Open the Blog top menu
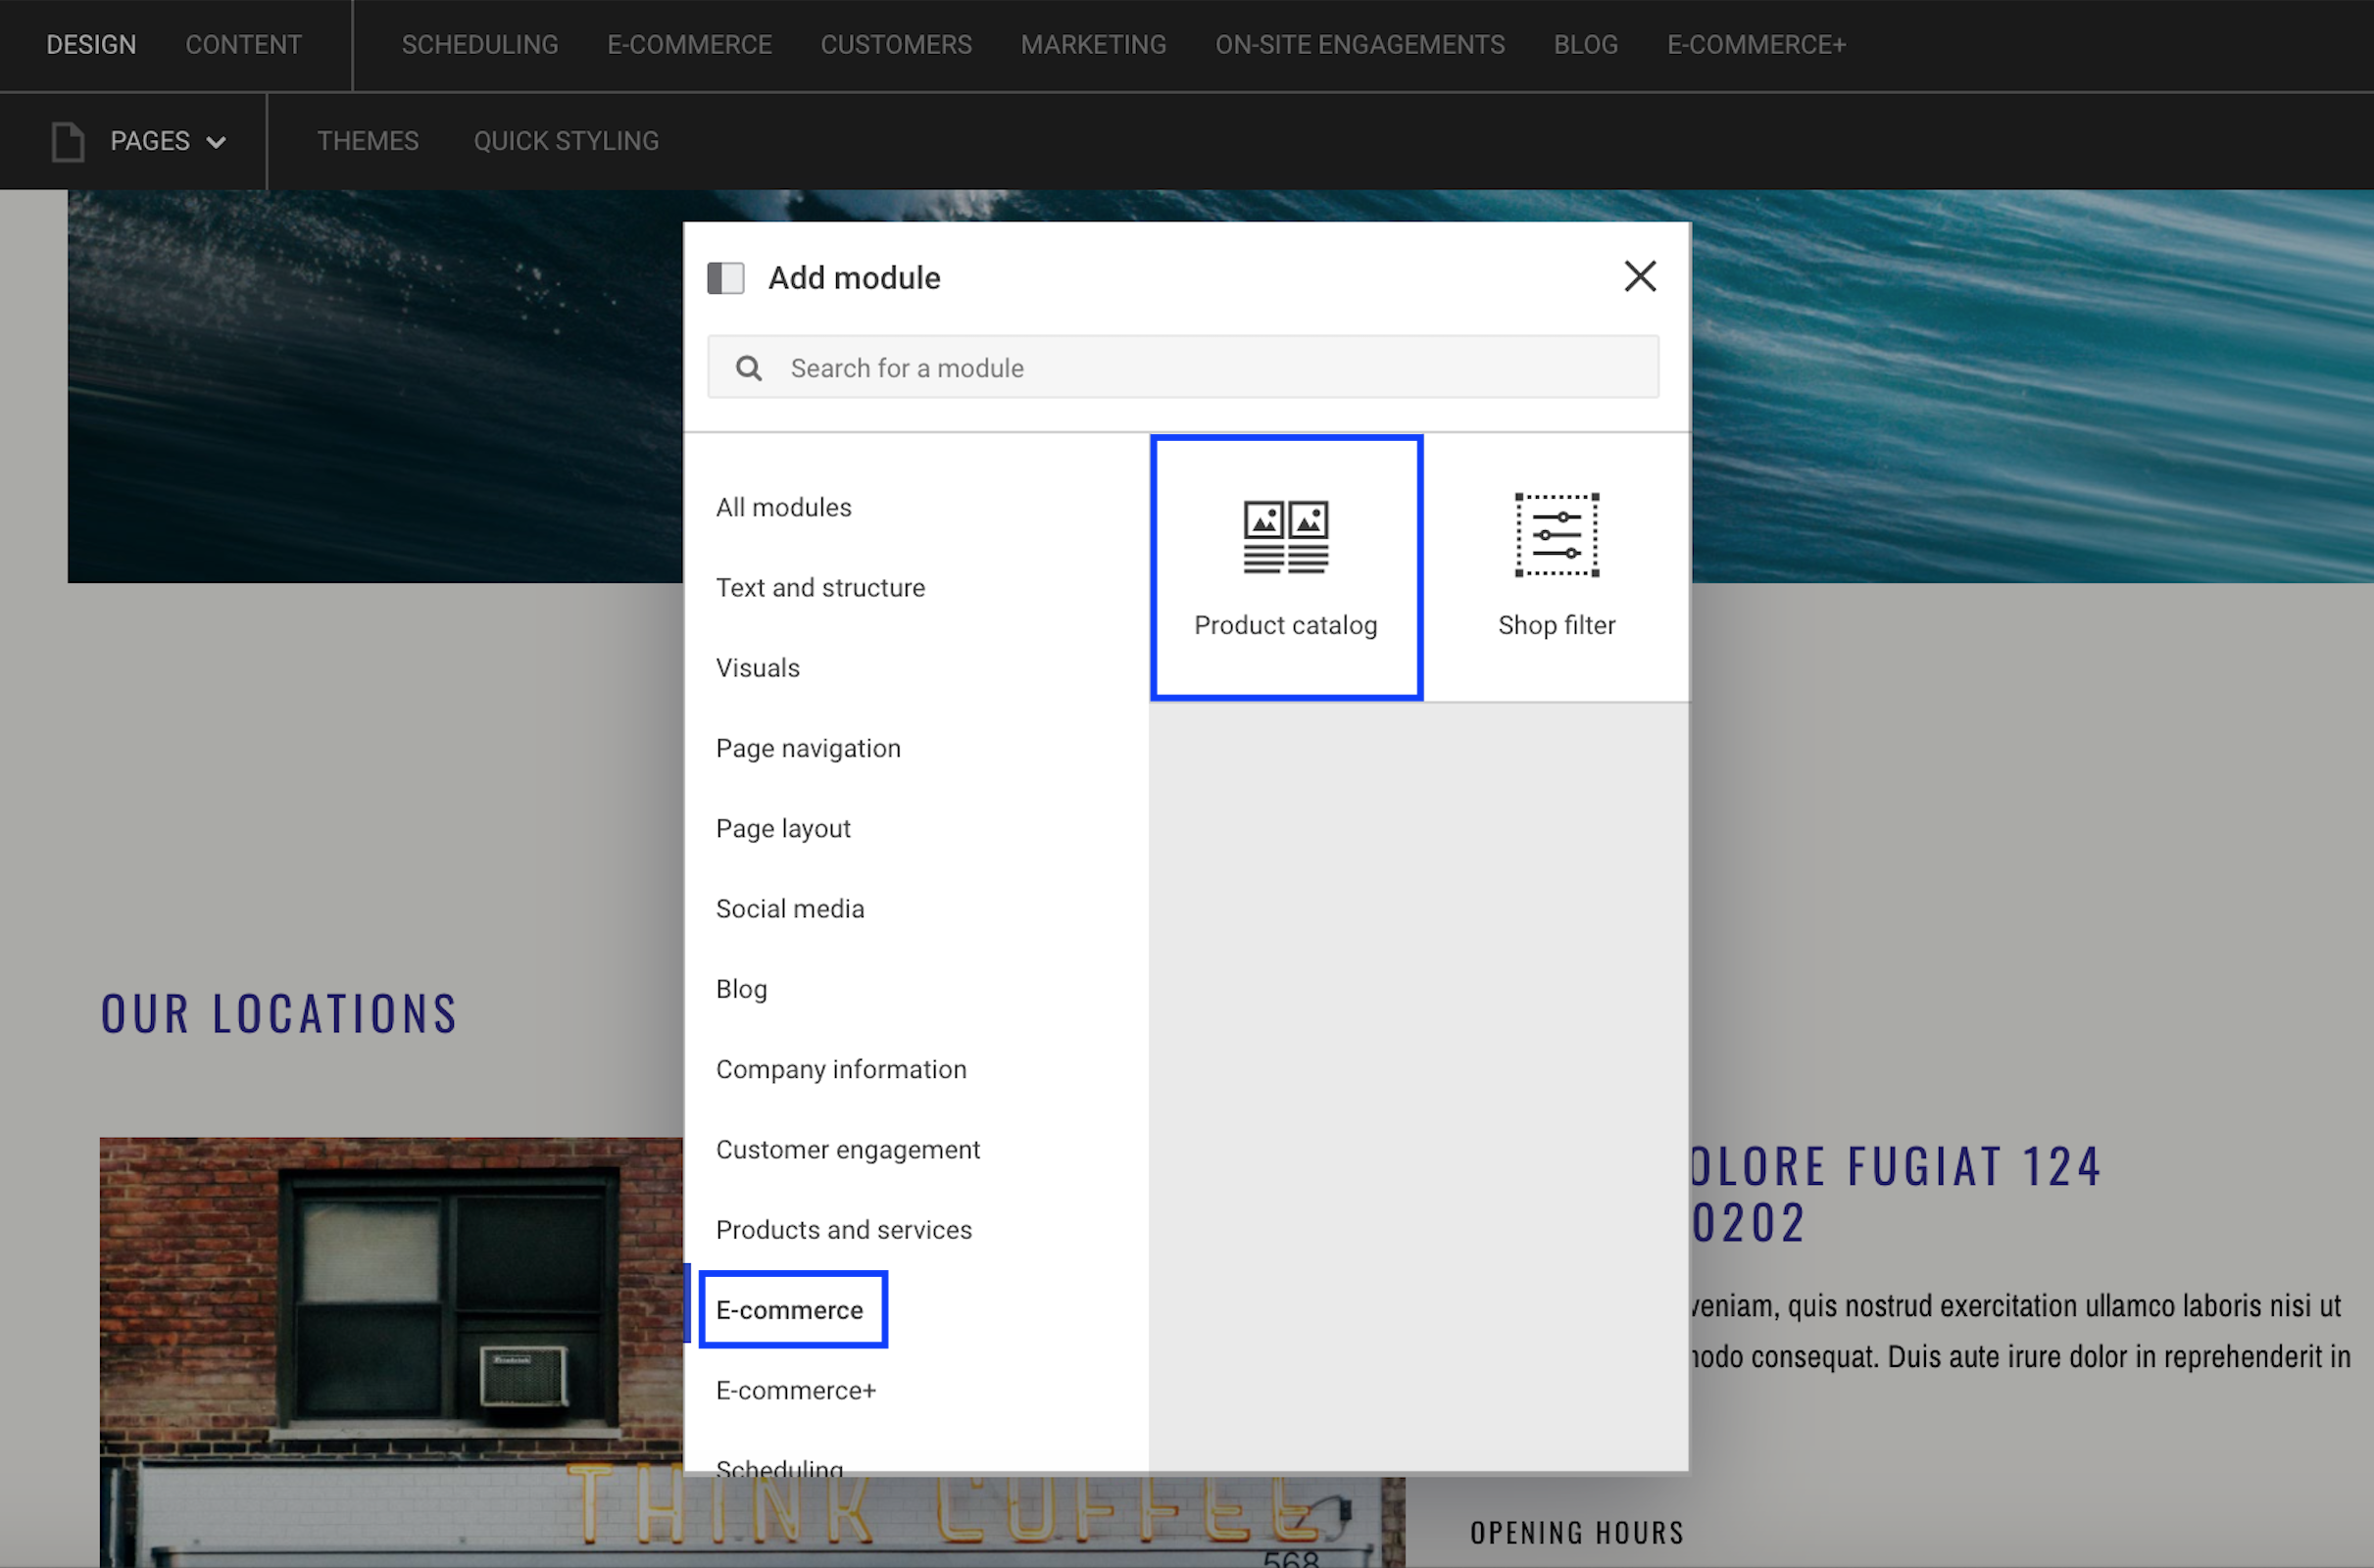This screenshot has width=2374, height=1568. [x=1585, y=45]
